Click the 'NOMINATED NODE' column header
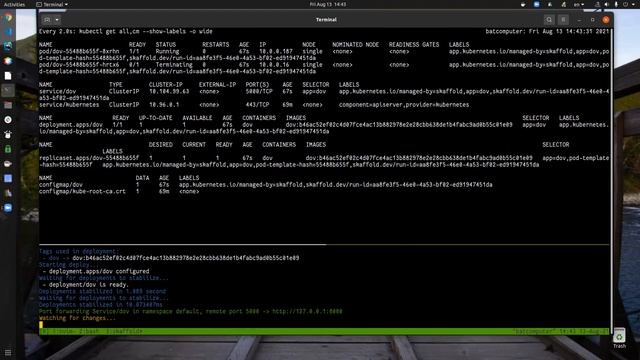Image resolution: width=640 pixels, height=360 pixels. tap(356, 44)
